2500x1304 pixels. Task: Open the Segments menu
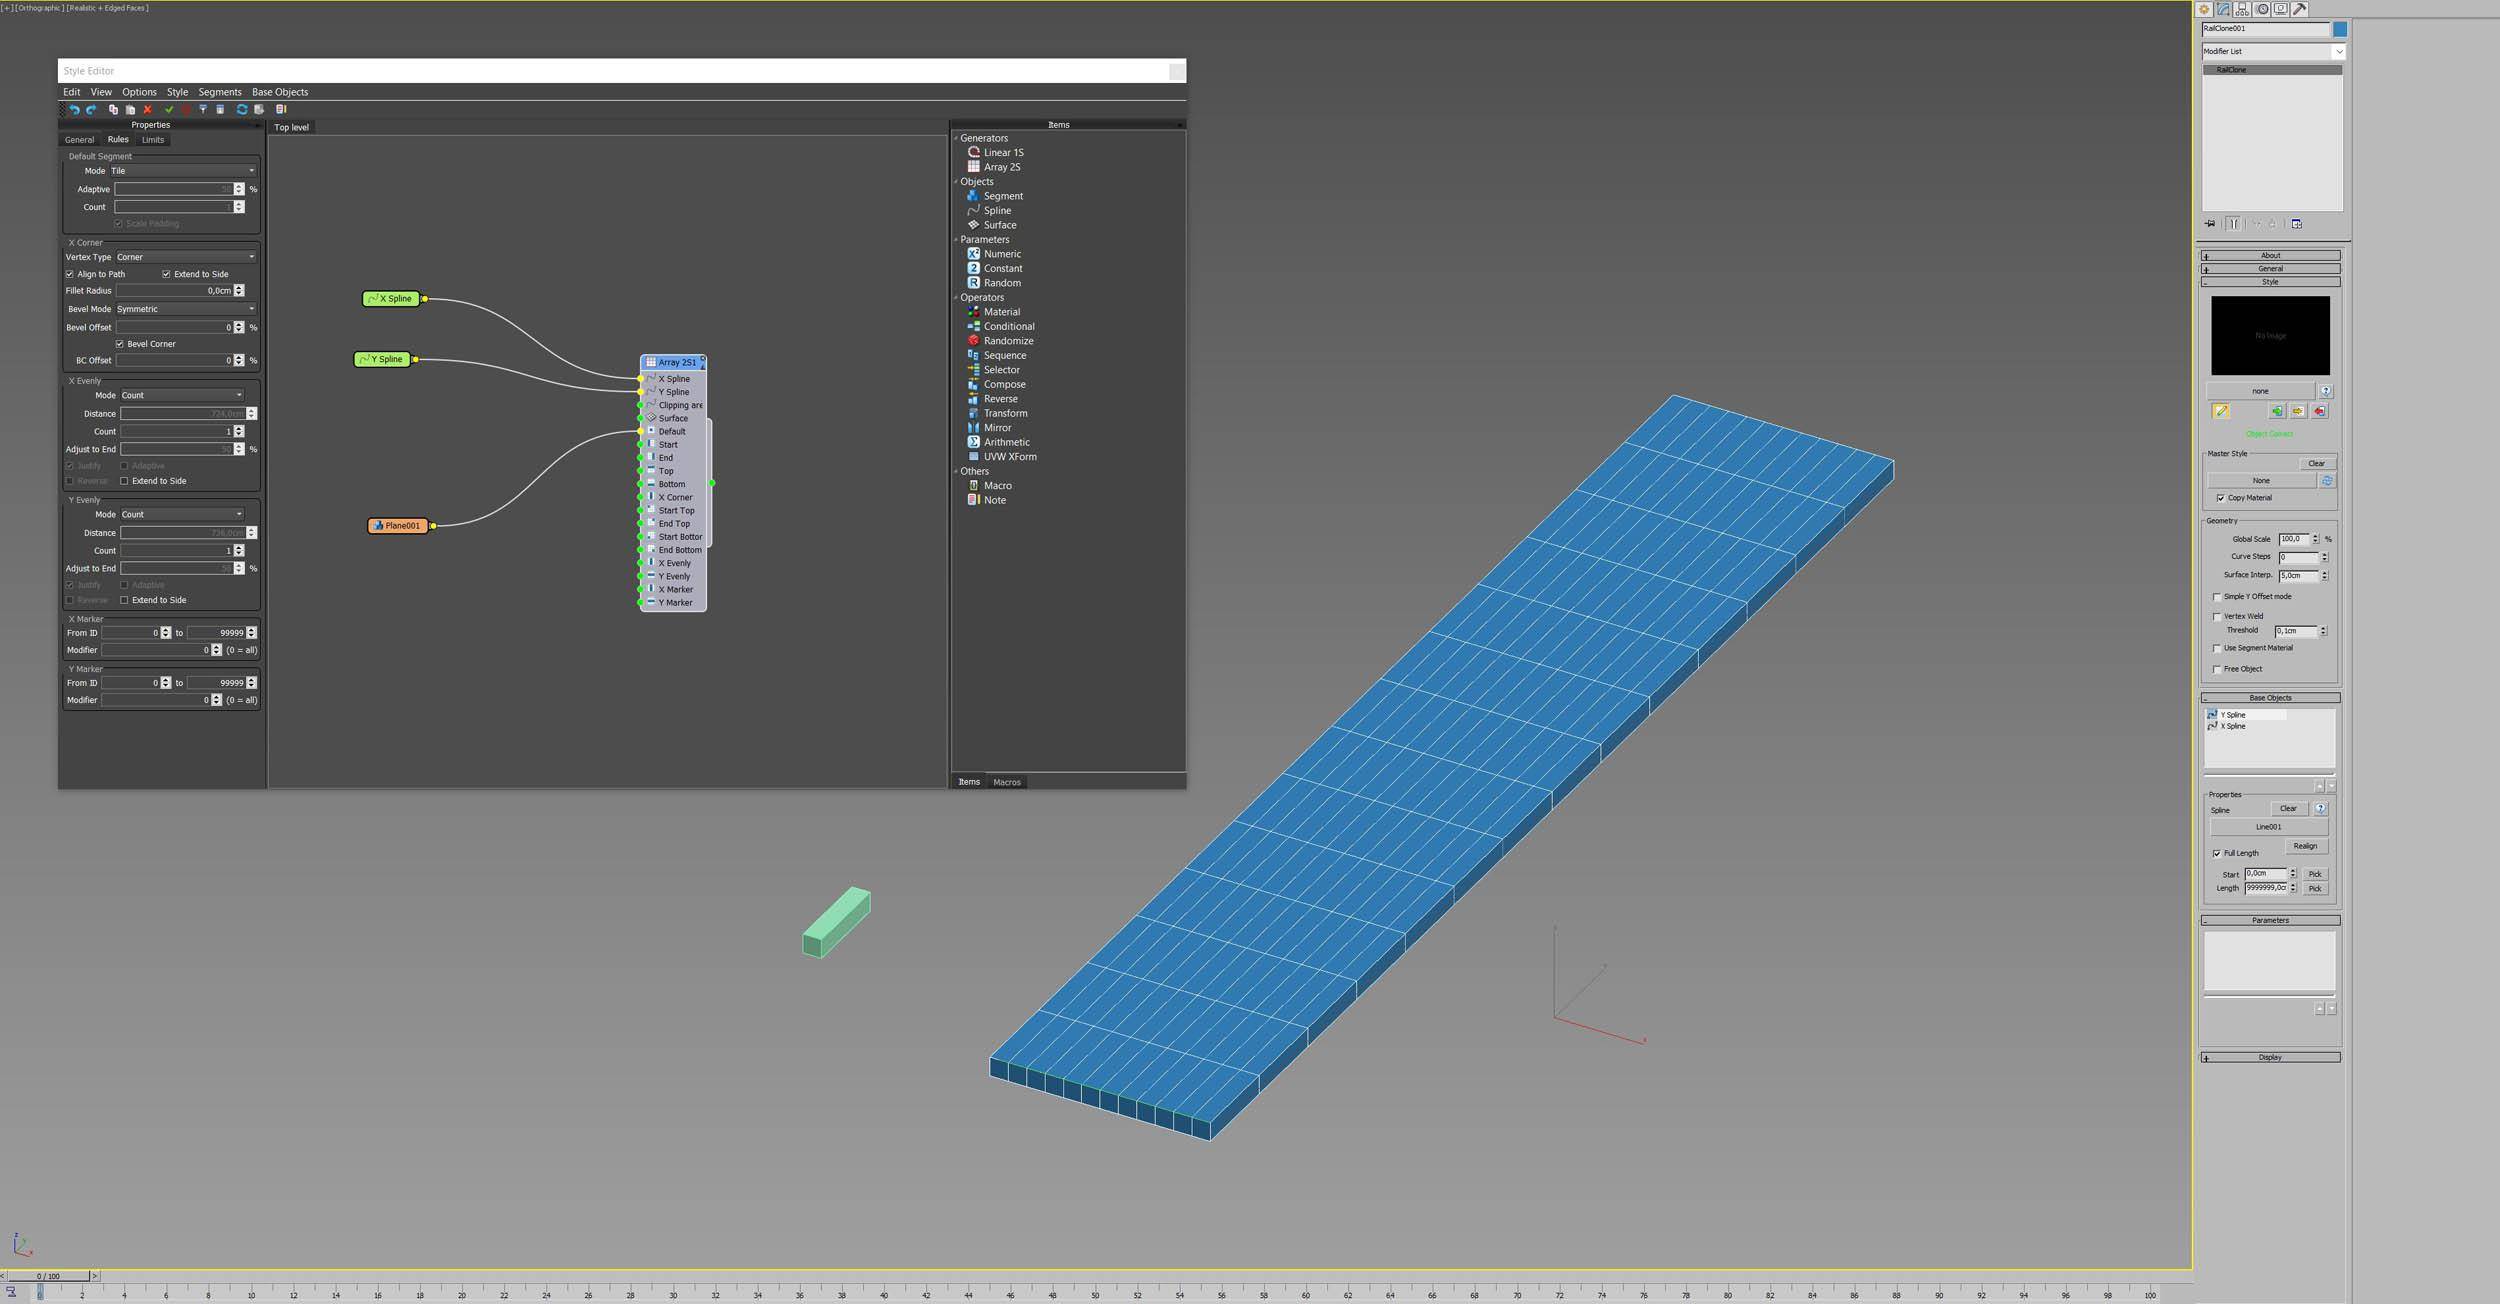[219, 92]
